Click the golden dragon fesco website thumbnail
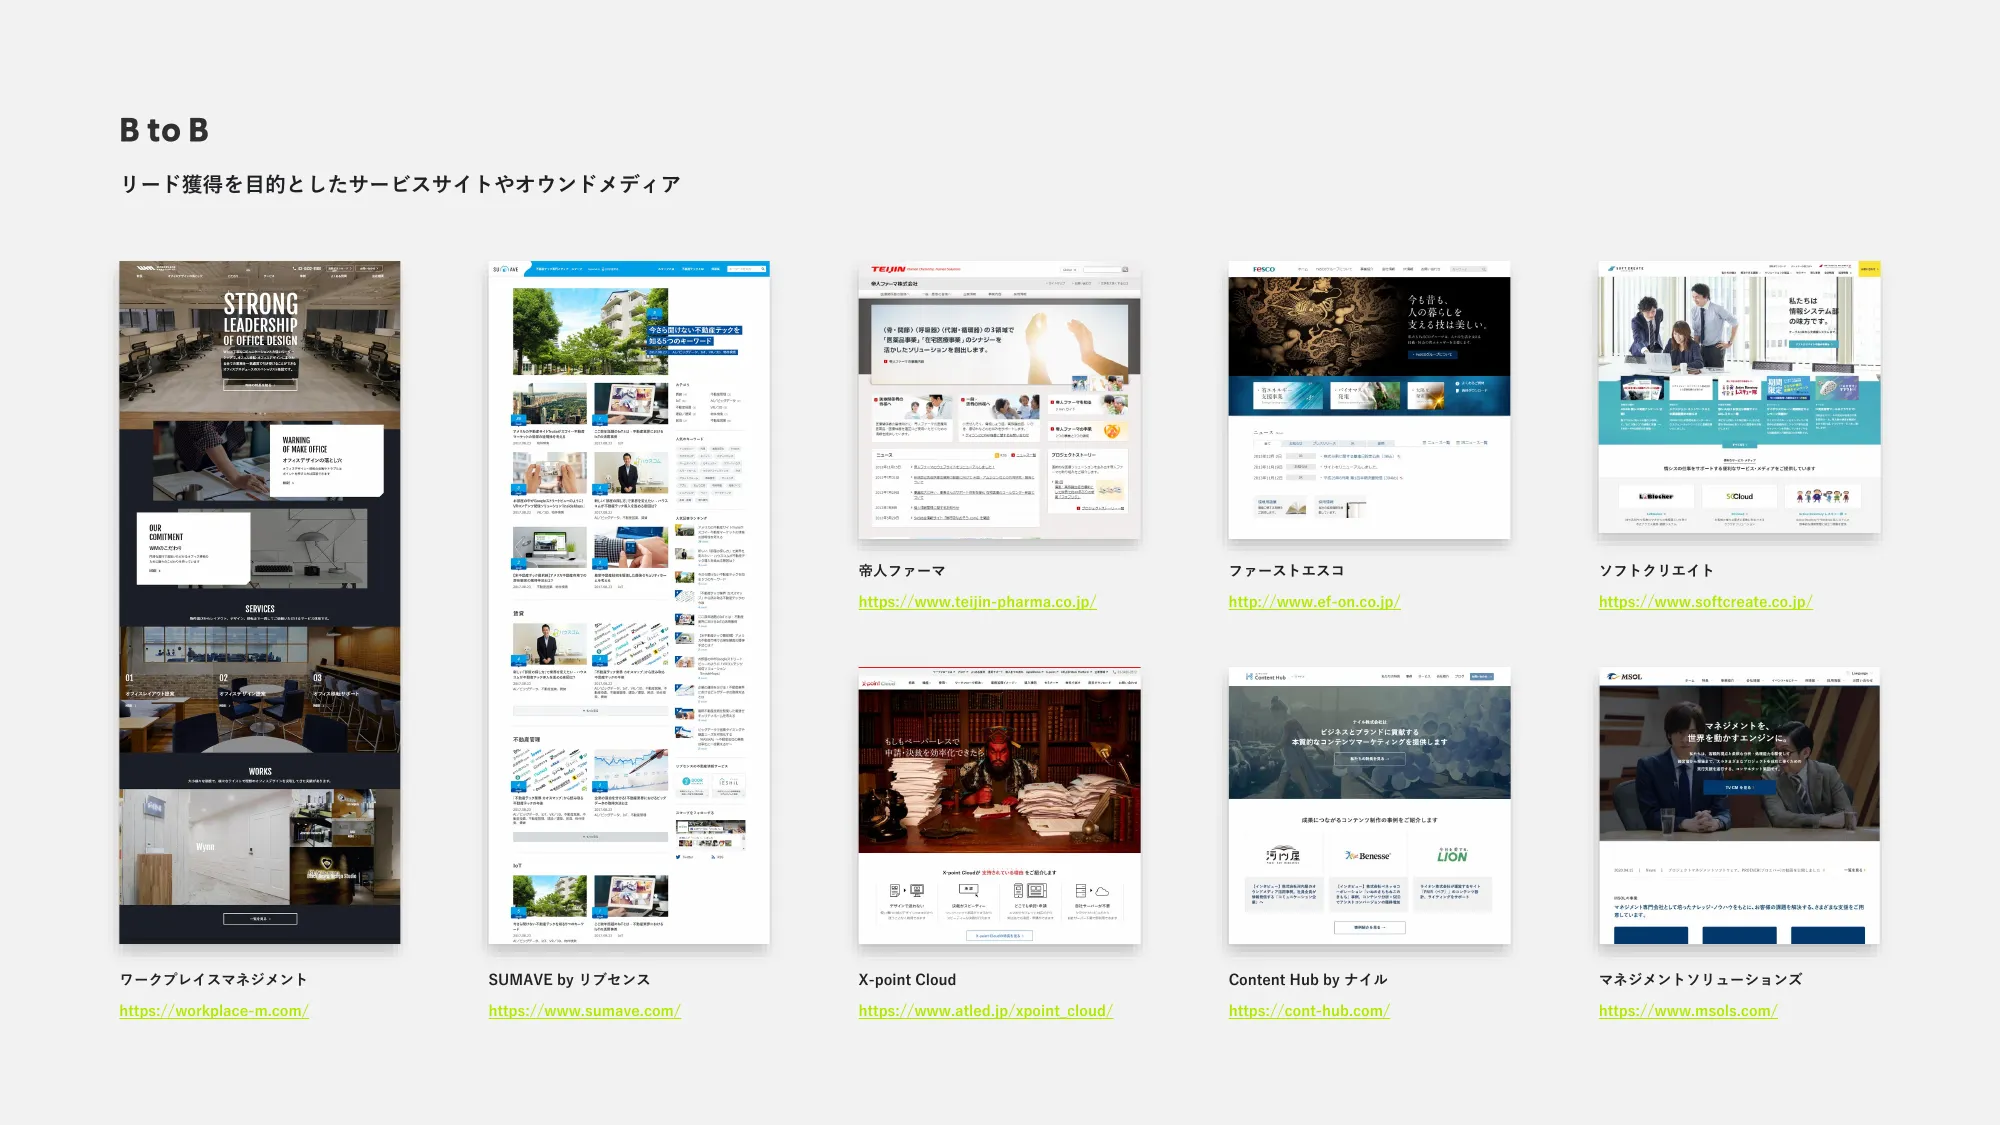2000x1125 pixels. [1369, 400]
